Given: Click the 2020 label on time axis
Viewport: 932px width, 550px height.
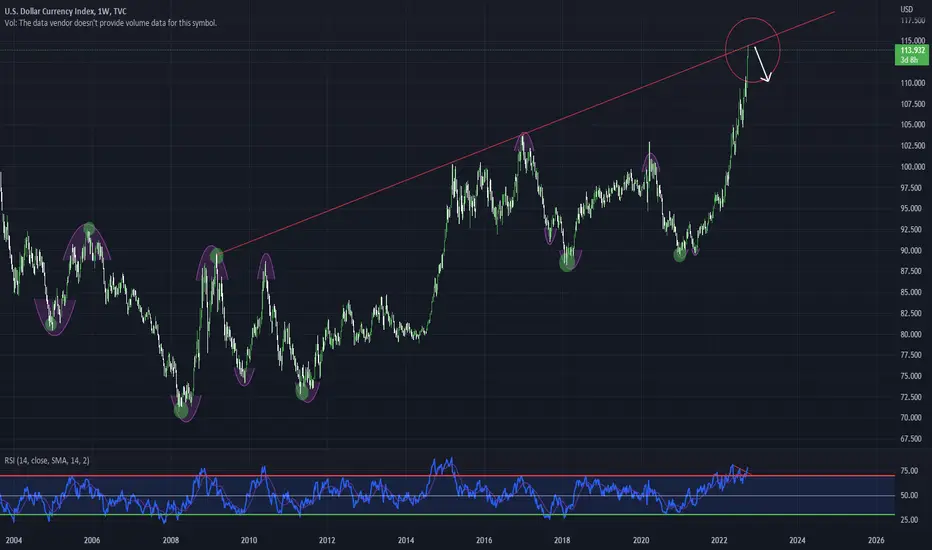Looking at the screenshot, I should click(x=641, y=540).
